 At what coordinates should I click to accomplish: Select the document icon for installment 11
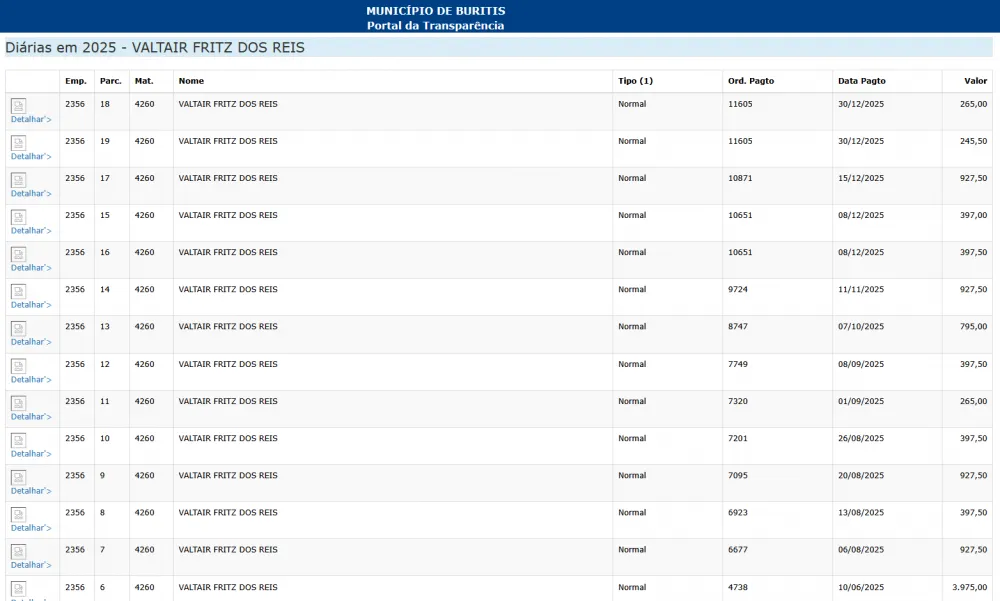tap(18, 403)
